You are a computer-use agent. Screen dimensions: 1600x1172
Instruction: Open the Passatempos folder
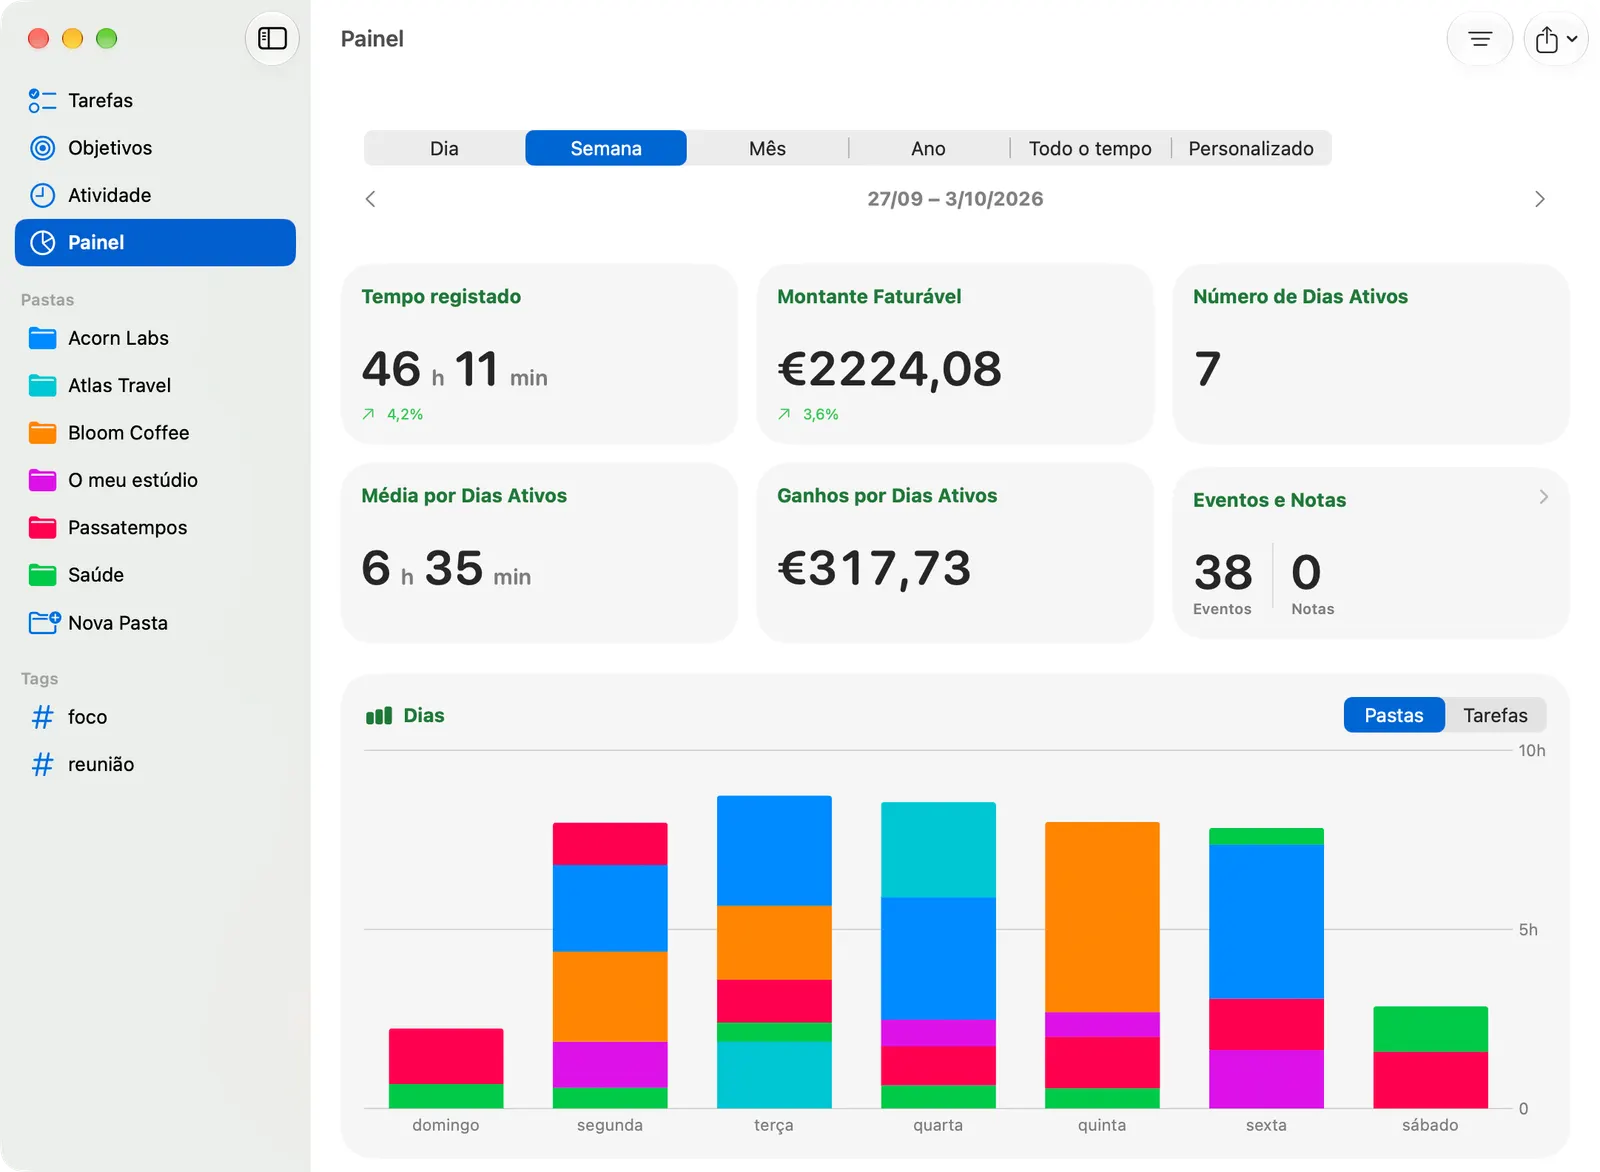pyautogui.click(x=155, y=527)
